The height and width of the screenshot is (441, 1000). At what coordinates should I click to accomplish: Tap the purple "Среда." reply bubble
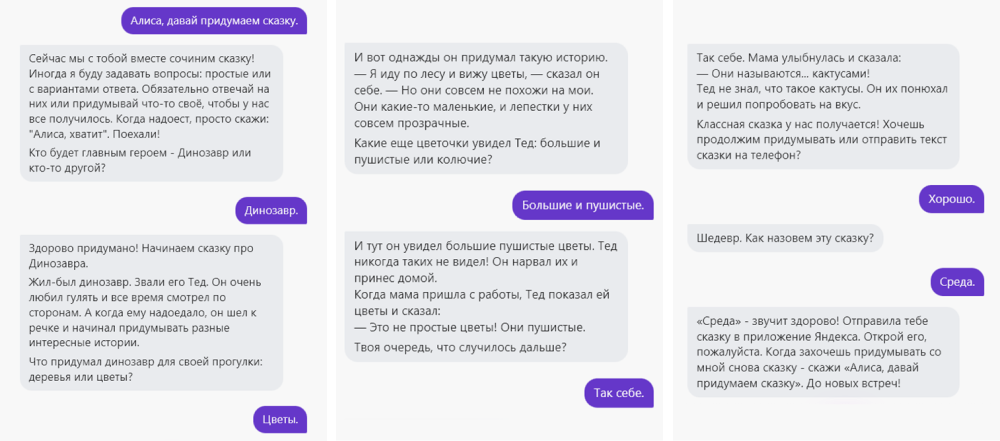[x=957, y=282]
